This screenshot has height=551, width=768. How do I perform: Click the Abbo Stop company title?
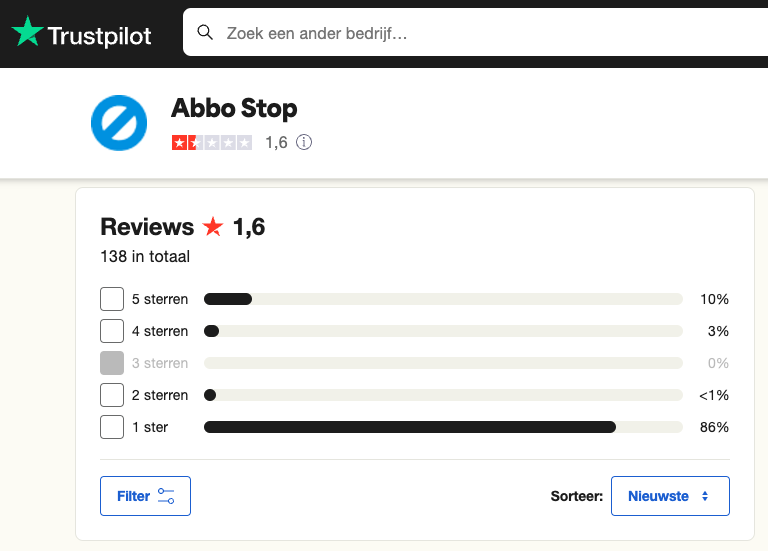(x=234, y=108)
